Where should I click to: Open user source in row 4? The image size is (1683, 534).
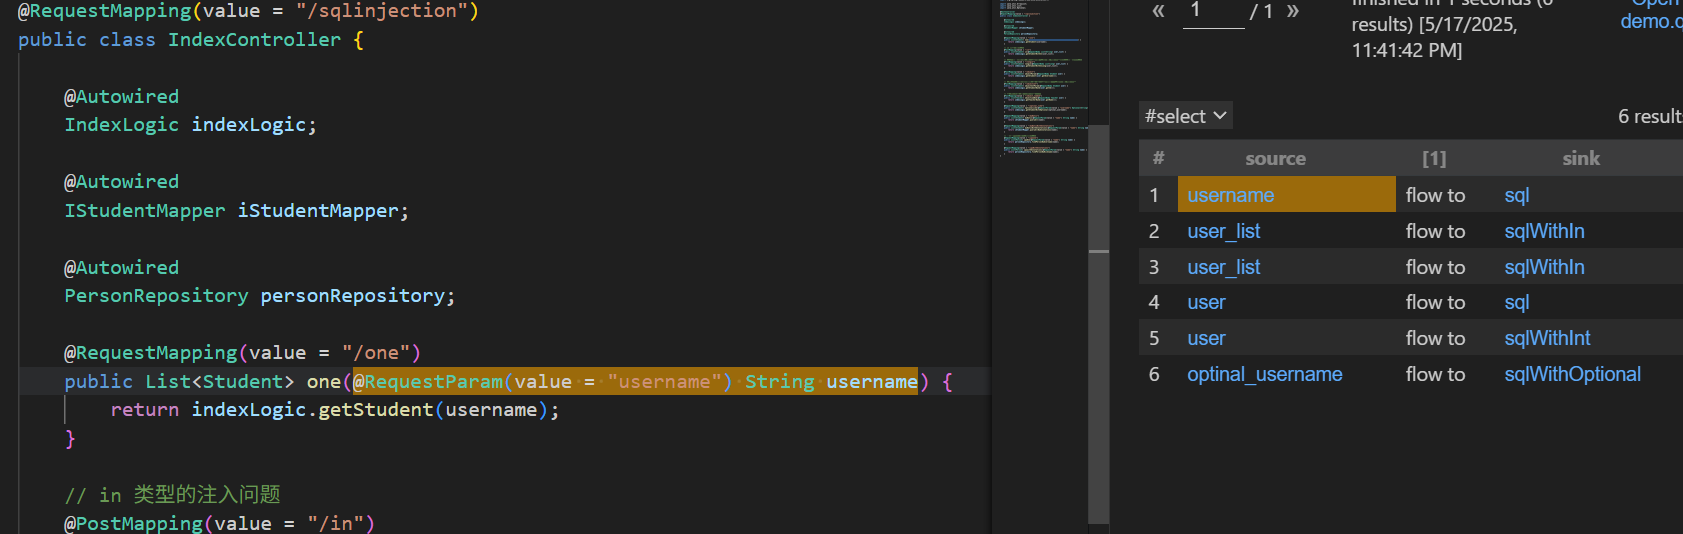point(1206,302)
